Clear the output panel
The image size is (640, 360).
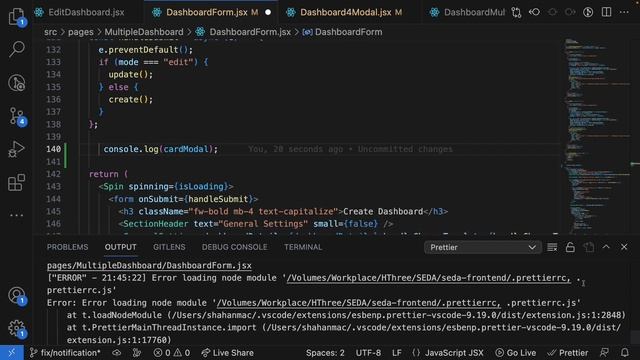(x=552, y=247)
